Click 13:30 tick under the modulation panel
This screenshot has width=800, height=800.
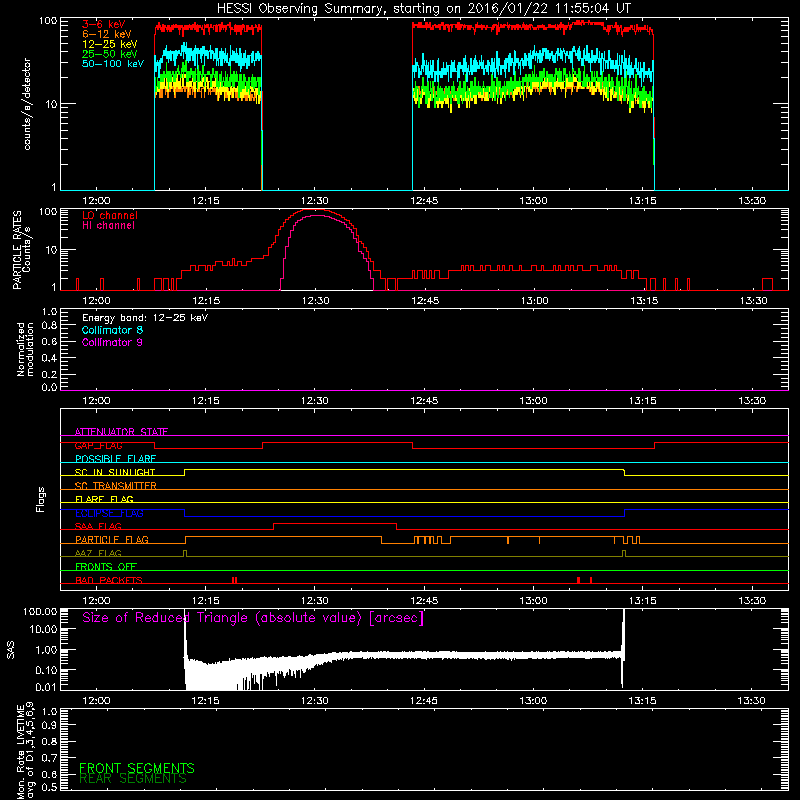752,401
